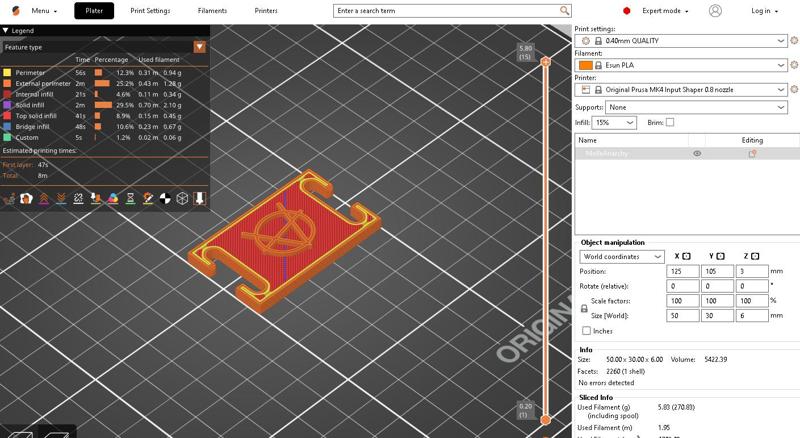Toggle Custom G-codes display icon
The height and width of the screenshot is (438, 800).
point(148,199)
